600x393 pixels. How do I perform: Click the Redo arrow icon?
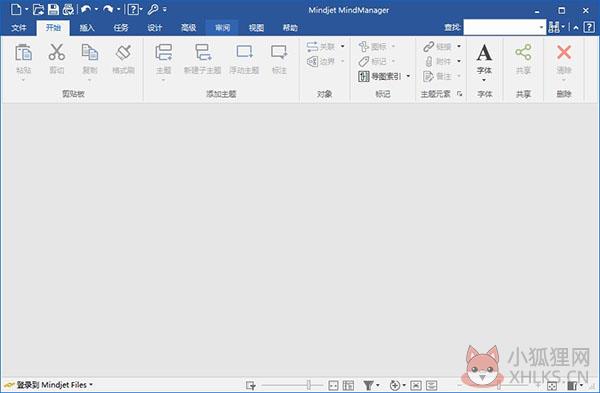click(108, 9)
